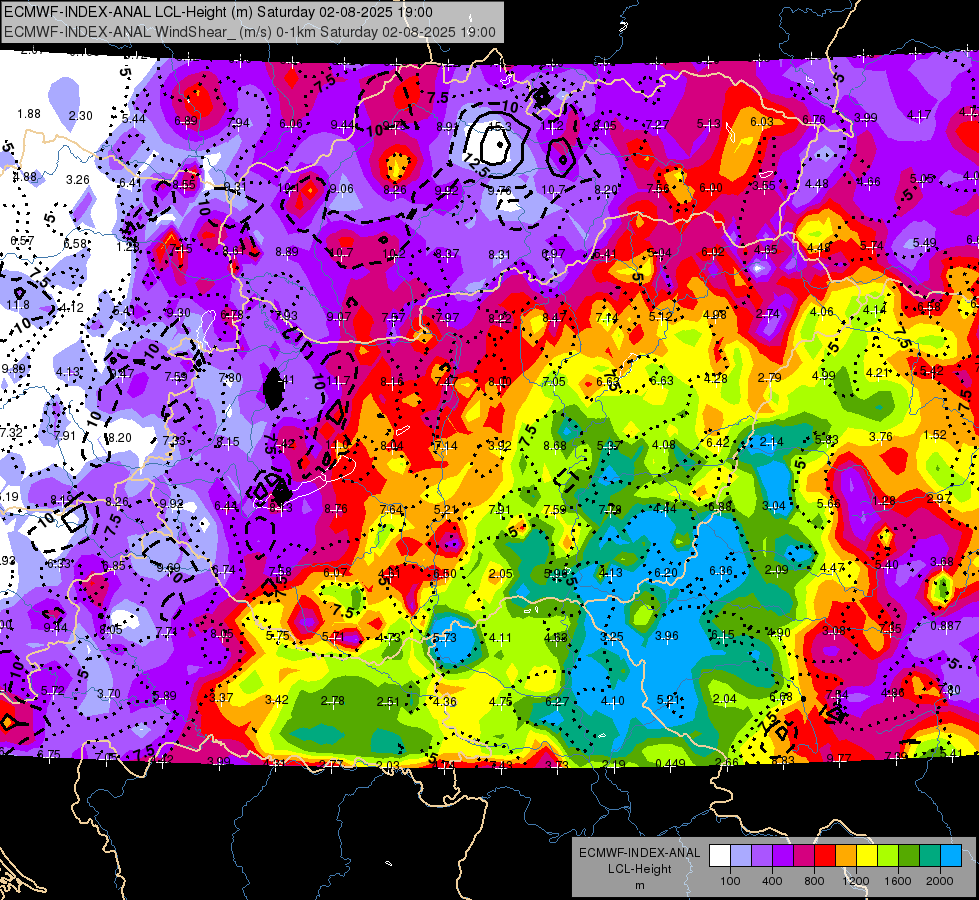Click the legend tick value 100
979x900 pixels.
730,881
